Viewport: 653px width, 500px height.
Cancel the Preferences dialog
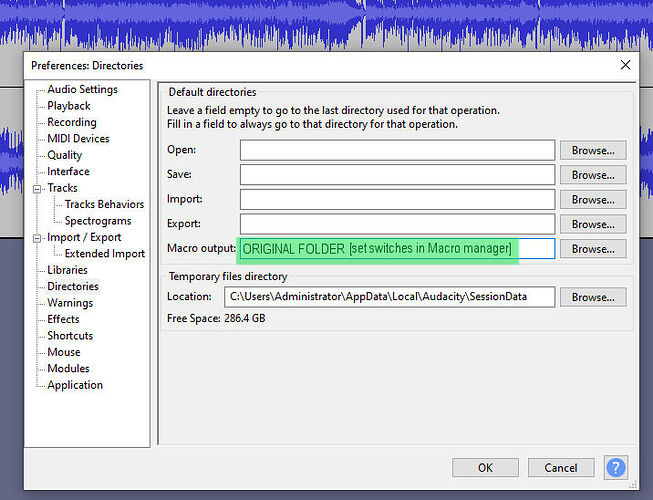click(x=561, y=468)
